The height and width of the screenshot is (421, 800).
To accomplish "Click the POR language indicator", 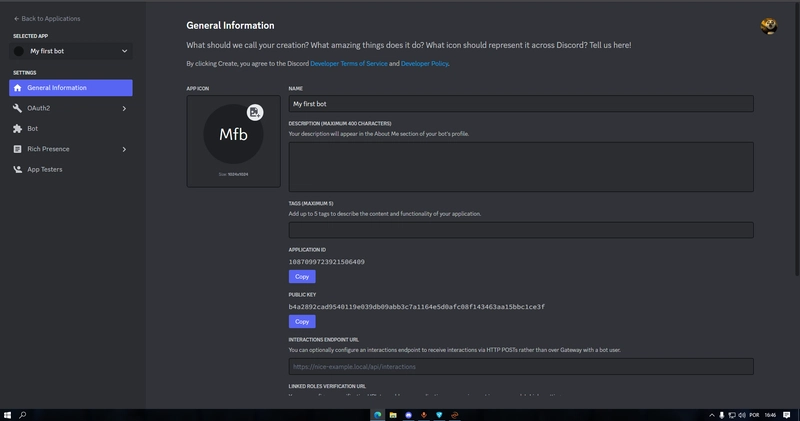I will (754, 415).
